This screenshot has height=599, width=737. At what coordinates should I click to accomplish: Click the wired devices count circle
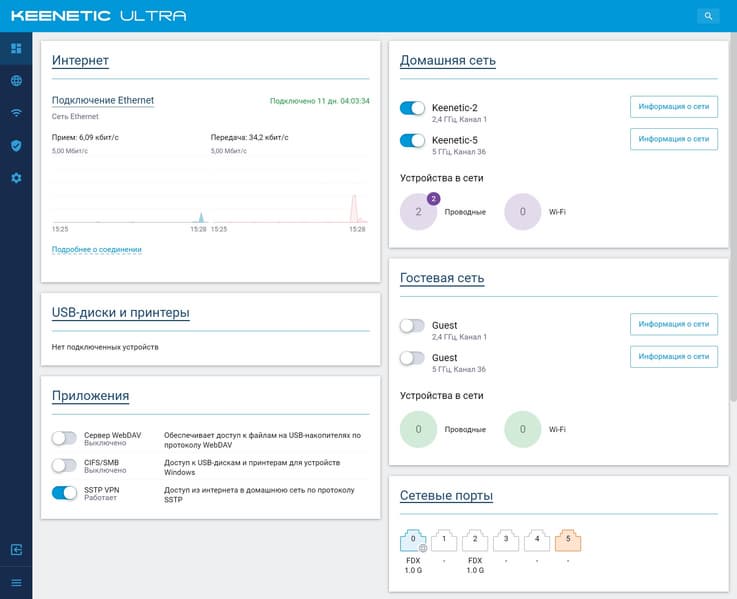(x=418, y=212)
